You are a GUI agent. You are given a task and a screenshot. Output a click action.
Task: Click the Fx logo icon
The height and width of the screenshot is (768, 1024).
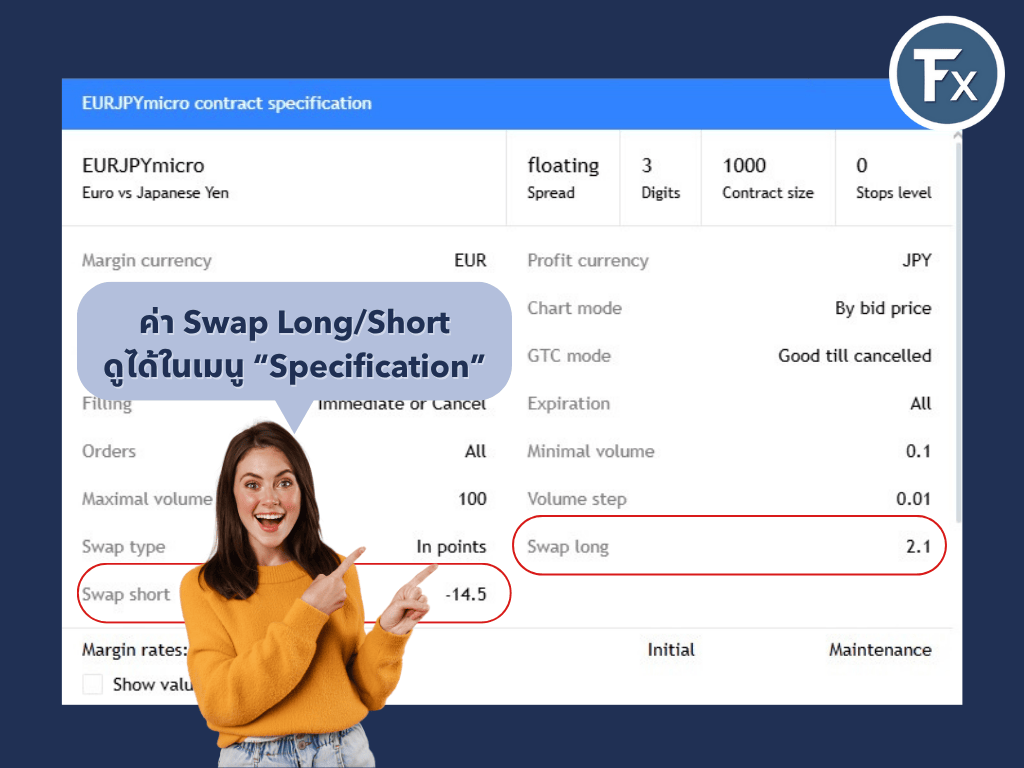(946, 73)
